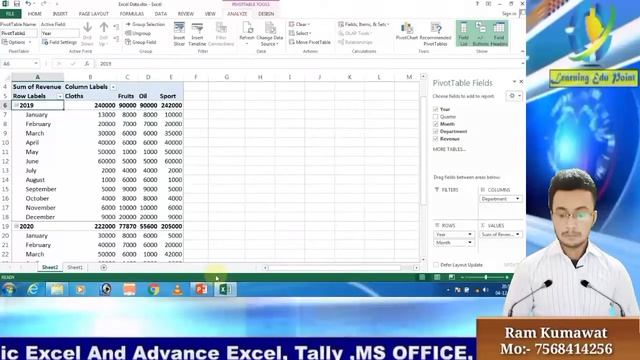Image resolution: width=640 pixels, height=360 pixels.
Task: Select the 'September' row label cell
Action: [x=38, y=189]
